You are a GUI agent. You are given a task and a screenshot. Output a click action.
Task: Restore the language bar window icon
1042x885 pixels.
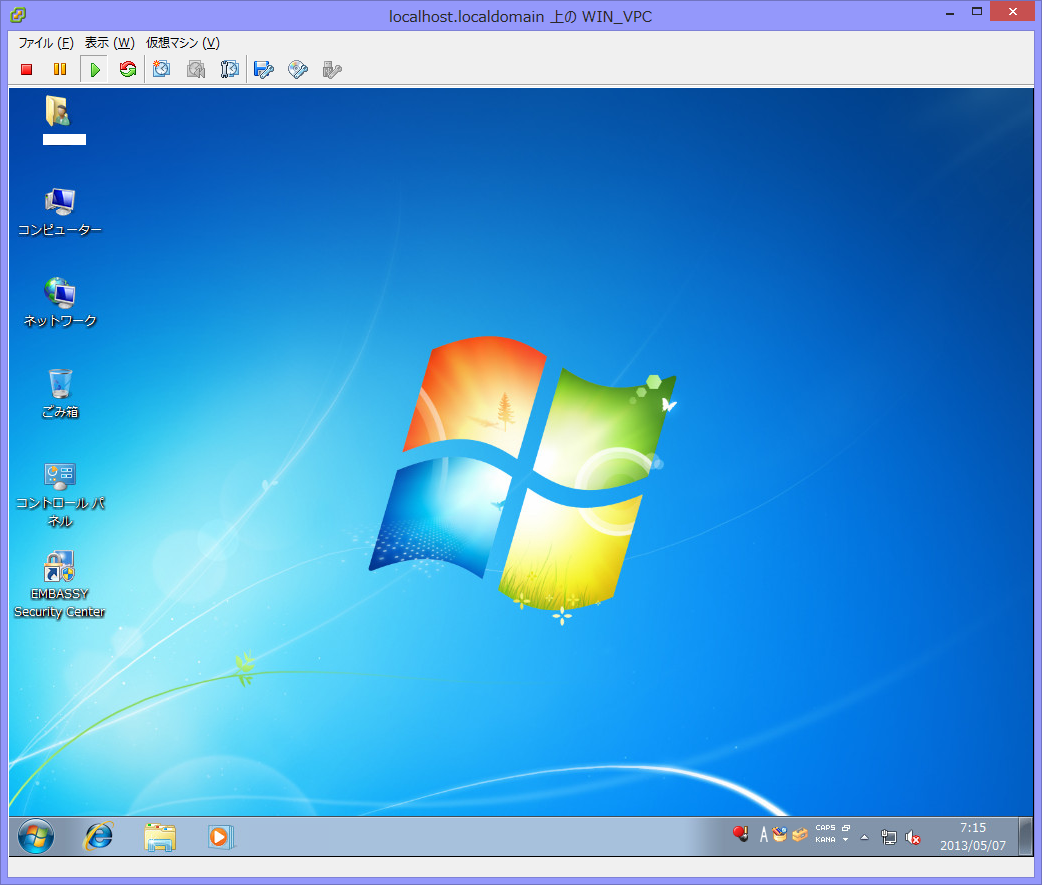[x=846, y=828]
